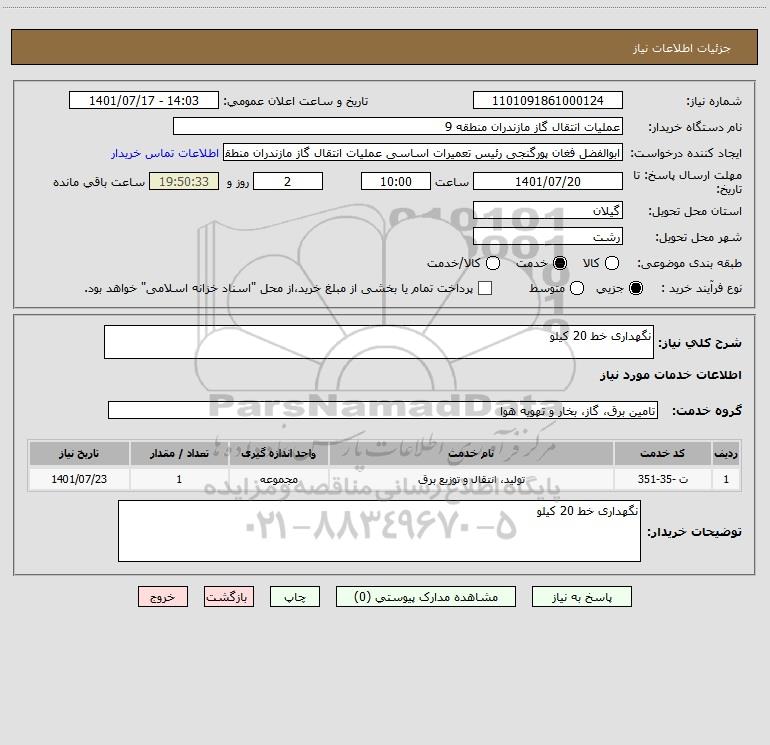The image size is (770, 745).
Task: Select the خدمت radio button
Action: click(559, 263)
